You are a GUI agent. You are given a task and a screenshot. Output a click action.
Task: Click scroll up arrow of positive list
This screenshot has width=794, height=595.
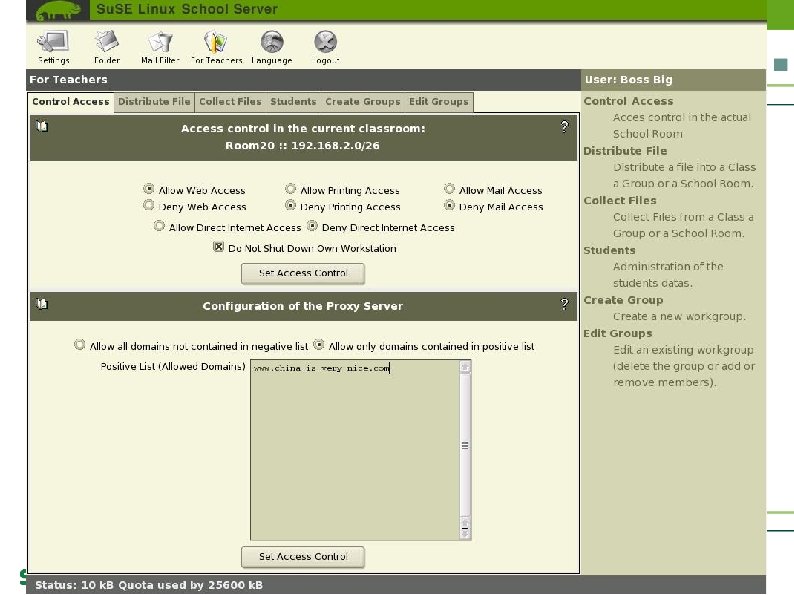[x=465, y=367]
